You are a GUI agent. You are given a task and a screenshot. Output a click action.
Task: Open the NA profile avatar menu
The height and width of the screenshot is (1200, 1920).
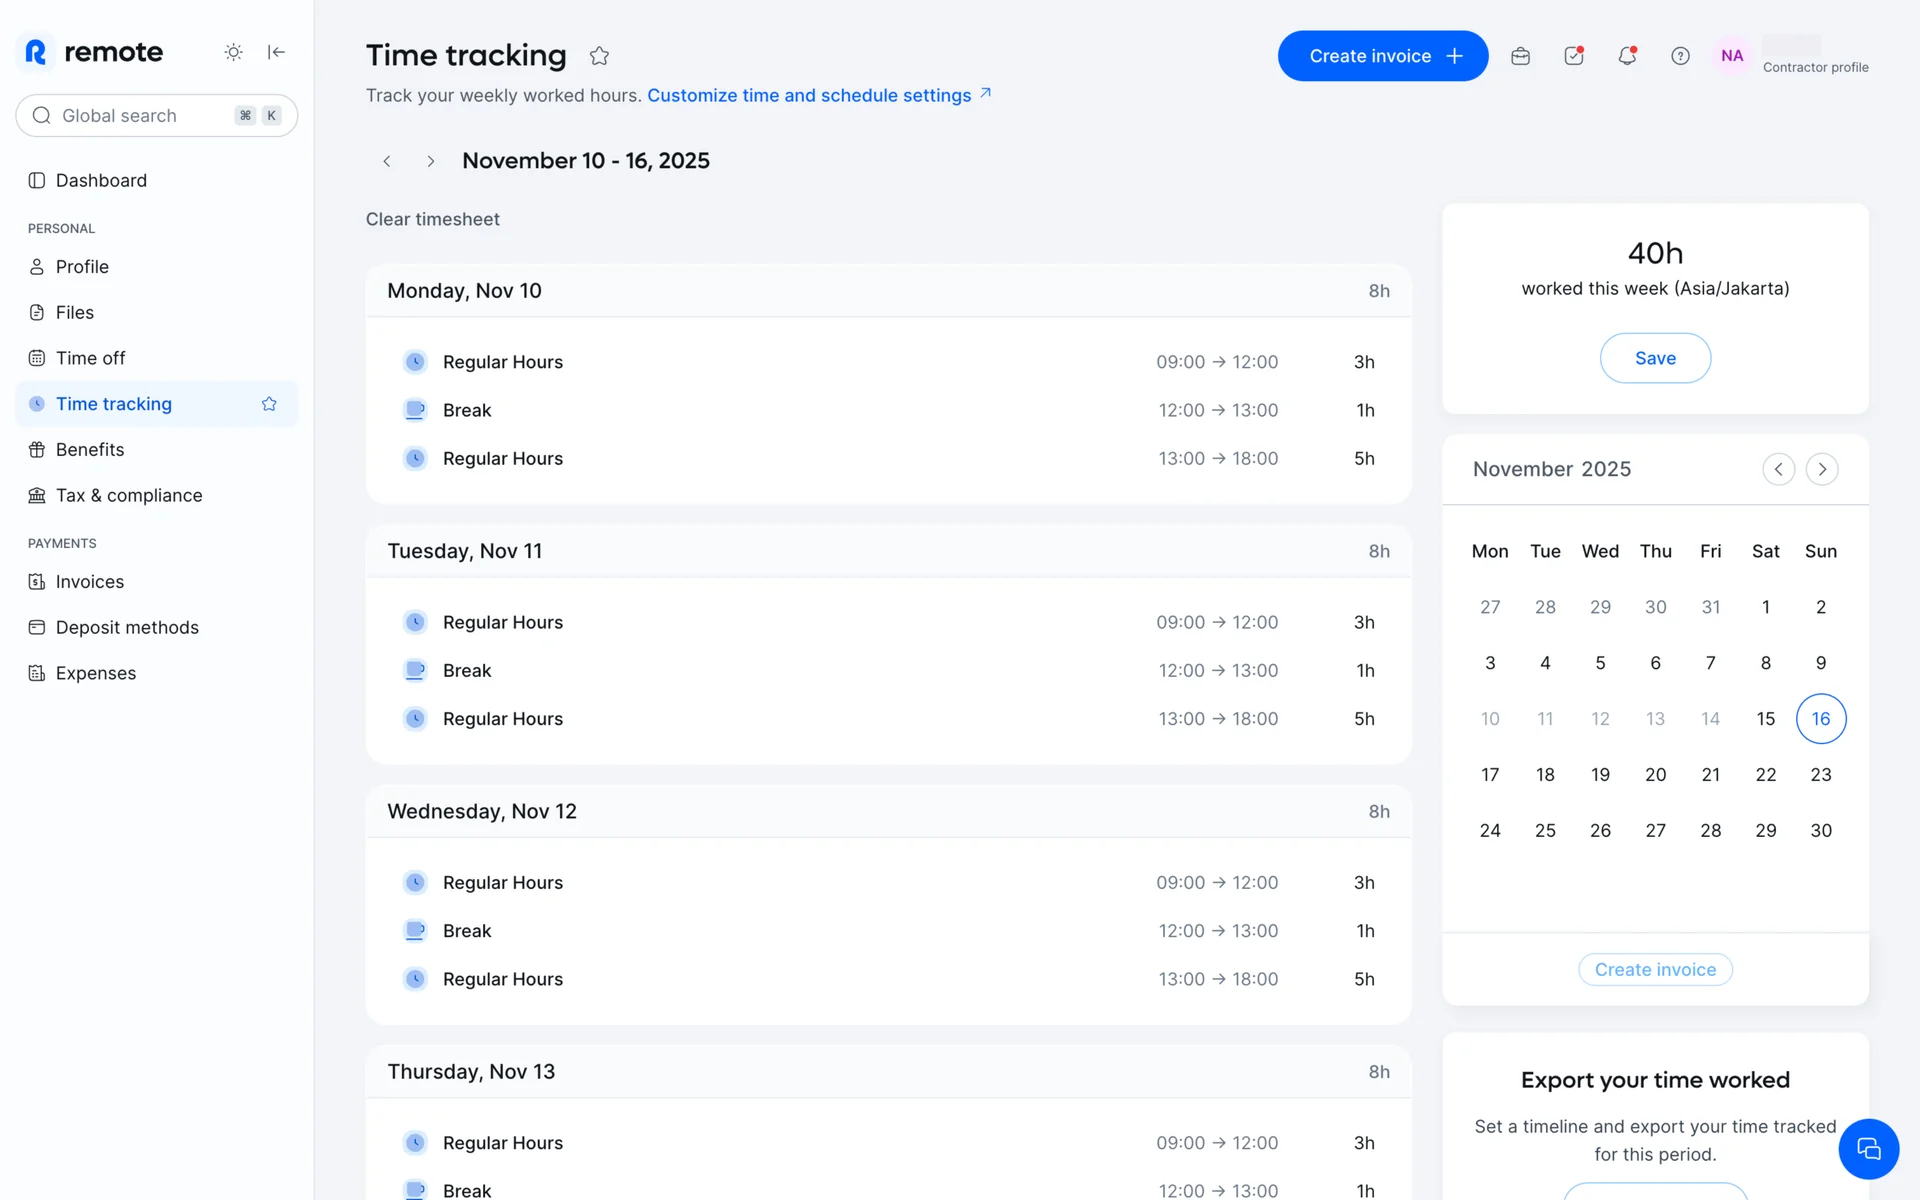1732,56
